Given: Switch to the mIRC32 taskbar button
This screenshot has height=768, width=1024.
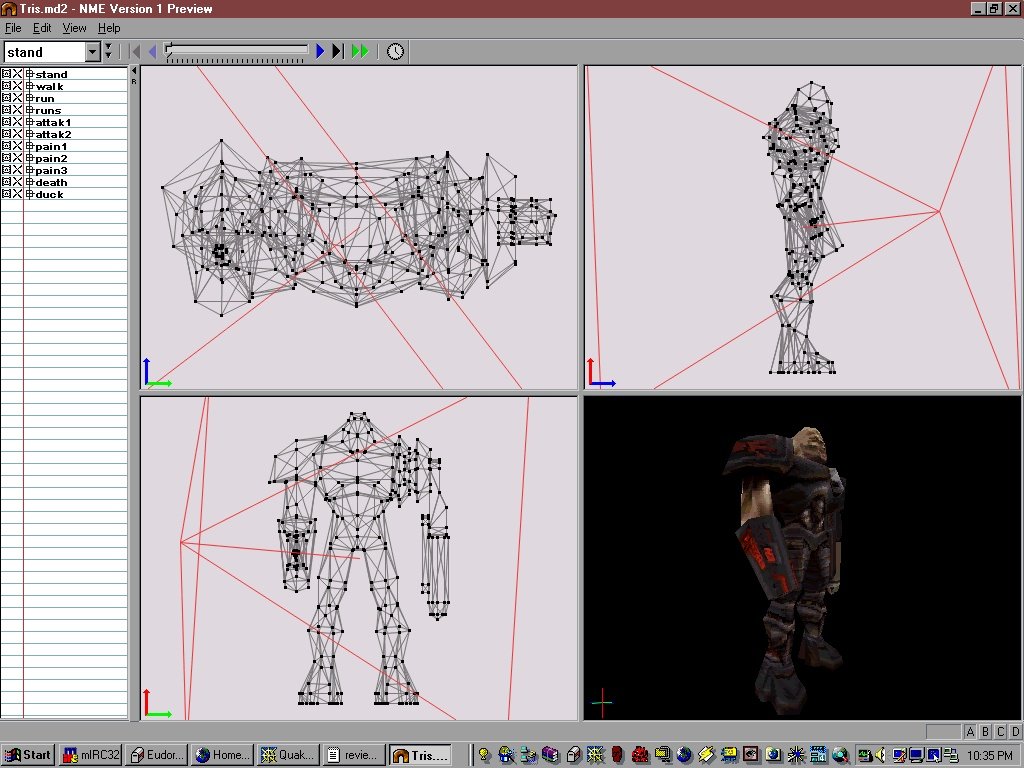Looking at the screenshot, I should click(90, 755).
